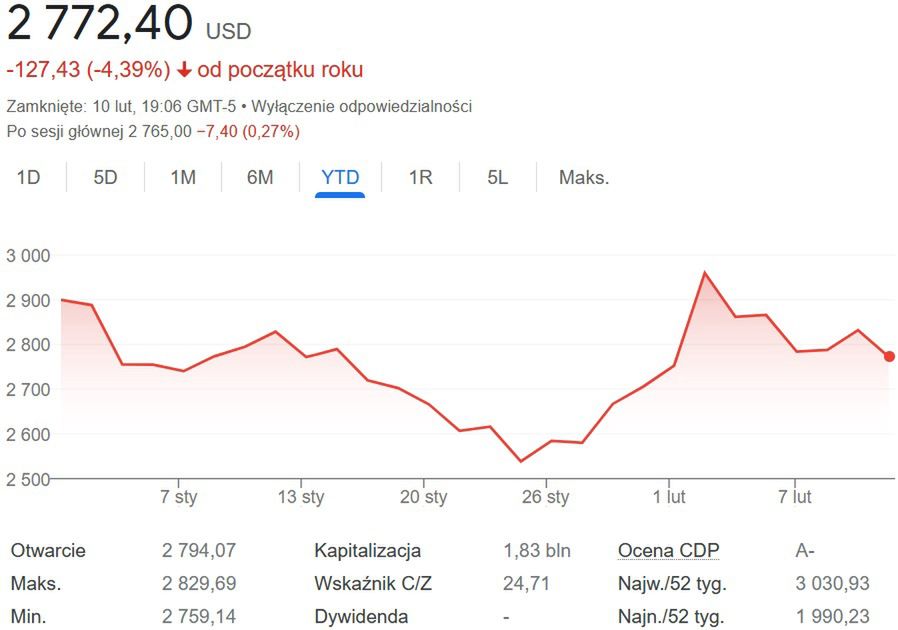Open the 6M chart range
Viewport: 898px width, 630px height.
pos(260,178)
